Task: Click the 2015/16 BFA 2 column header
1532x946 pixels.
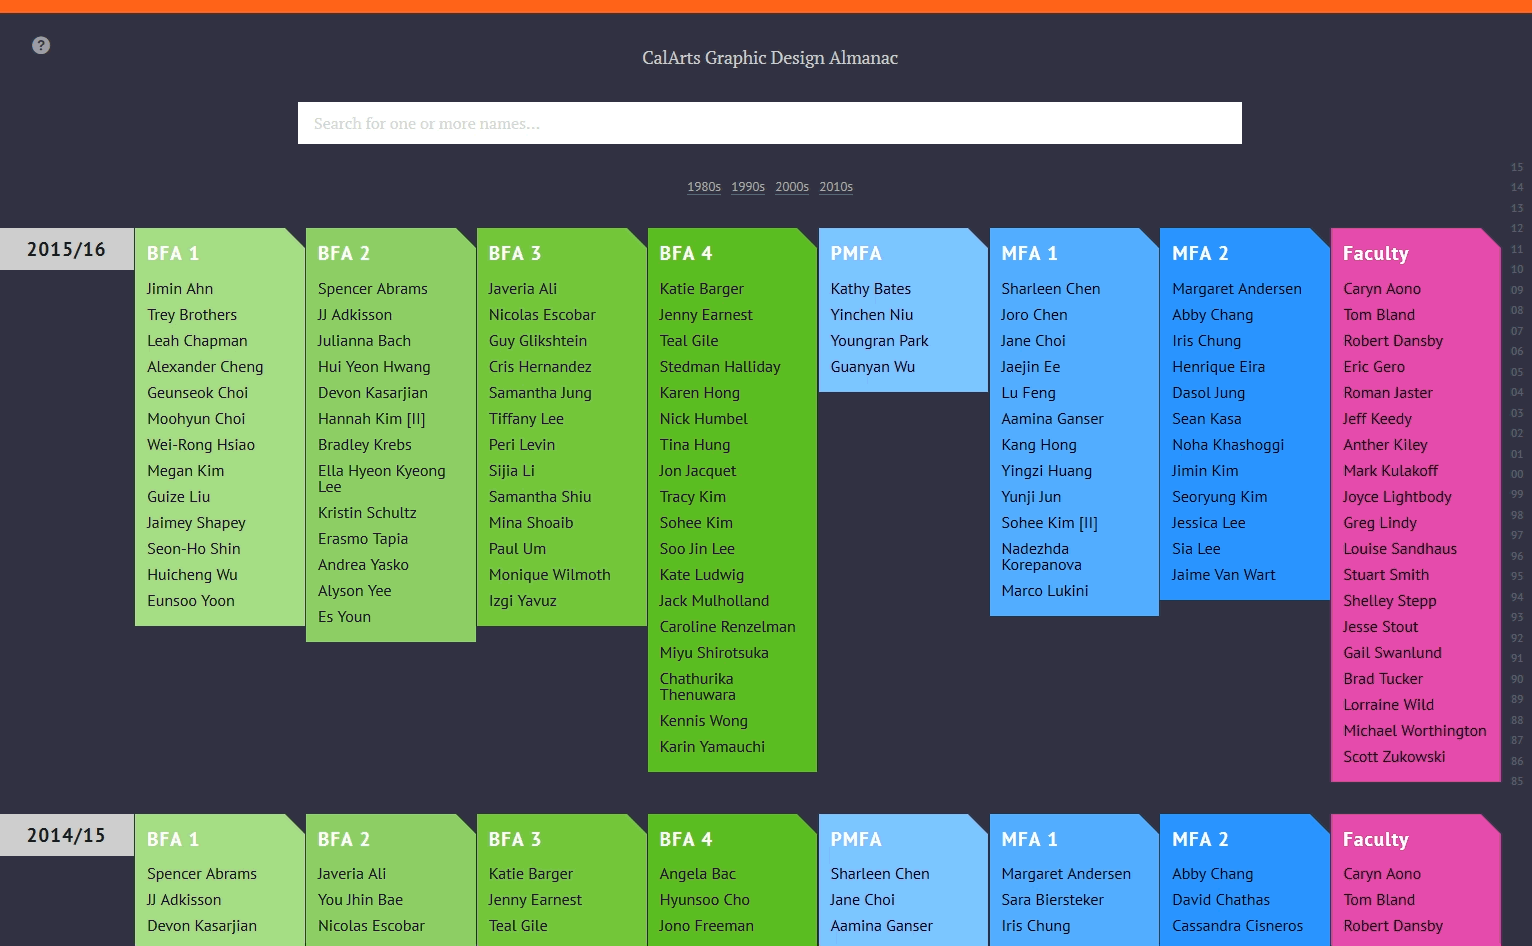Action: [344, 253]
